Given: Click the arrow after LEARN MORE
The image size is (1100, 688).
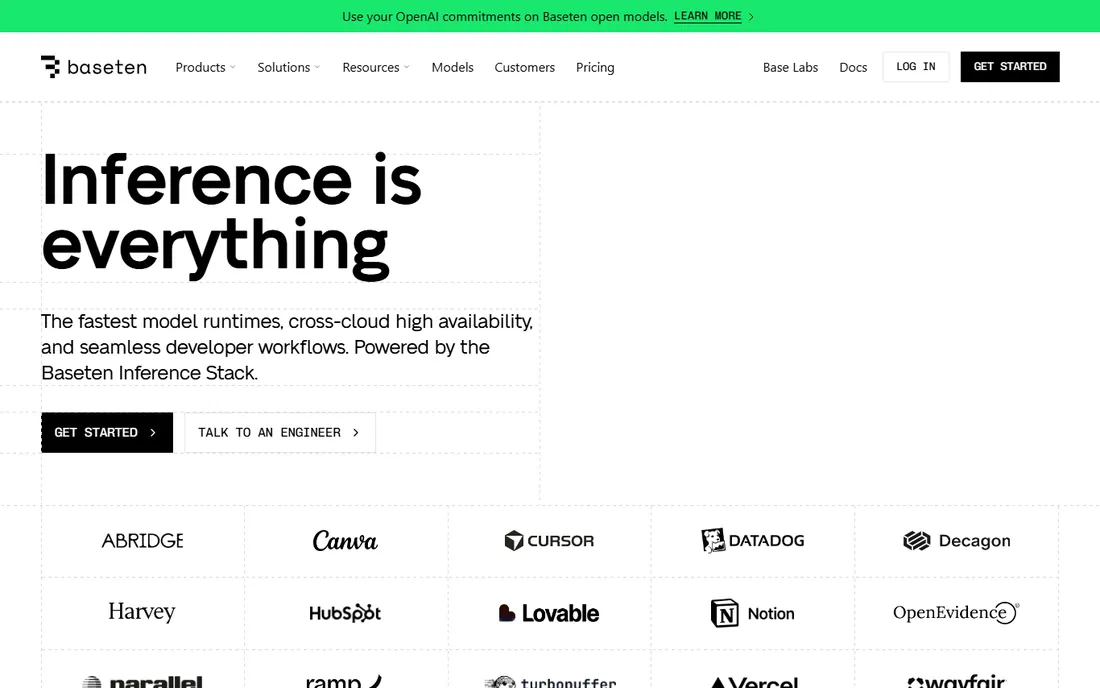Looking at the screenshot, I should tap(751, 16).
